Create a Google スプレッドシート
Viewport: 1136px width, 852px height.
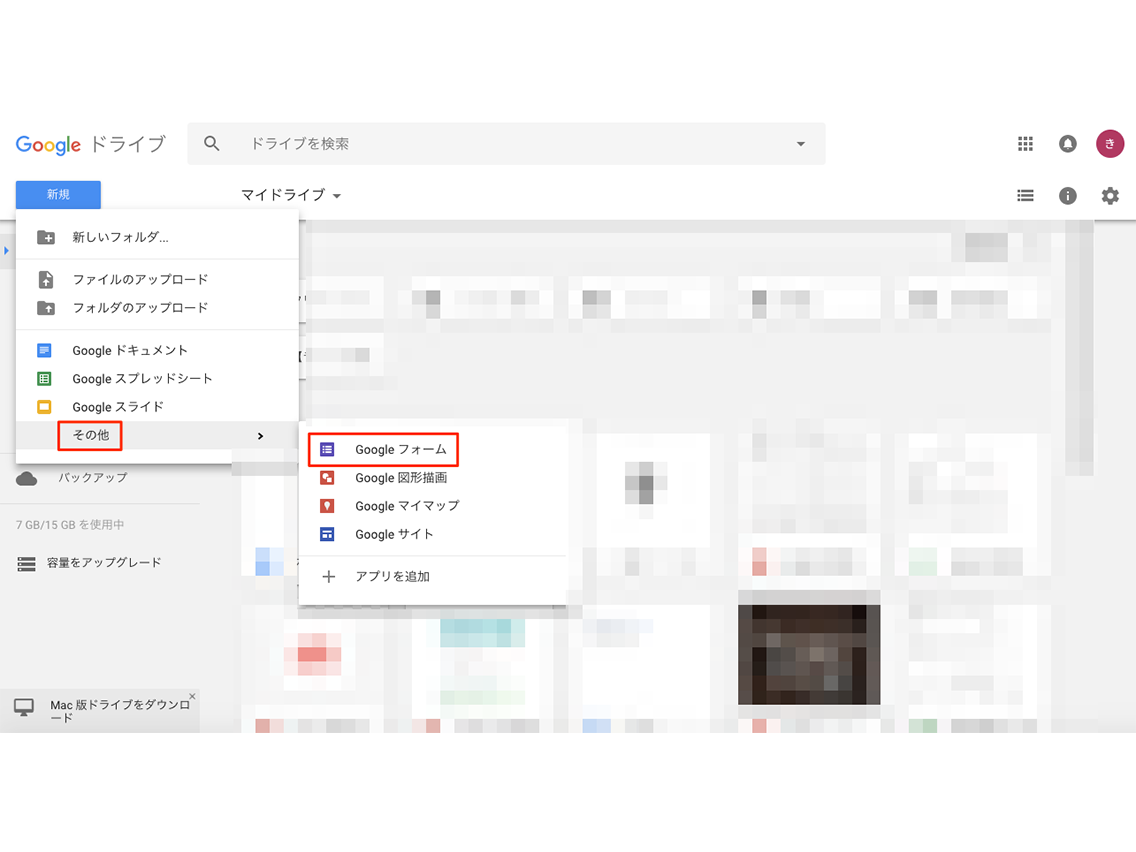pyautogui.click(x=157, y=378)
